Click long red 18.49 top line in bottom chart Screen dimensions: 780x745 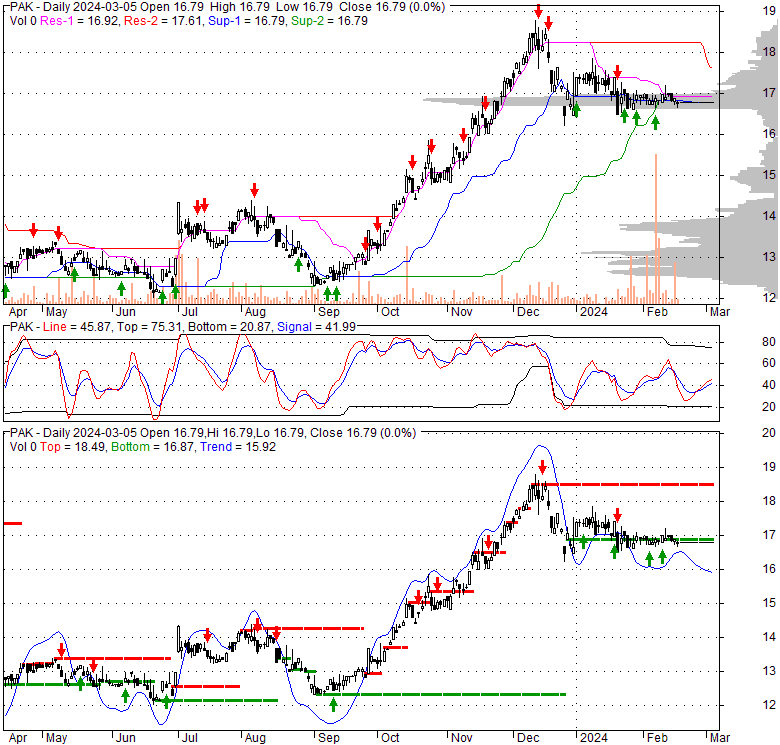pos(623,484)
